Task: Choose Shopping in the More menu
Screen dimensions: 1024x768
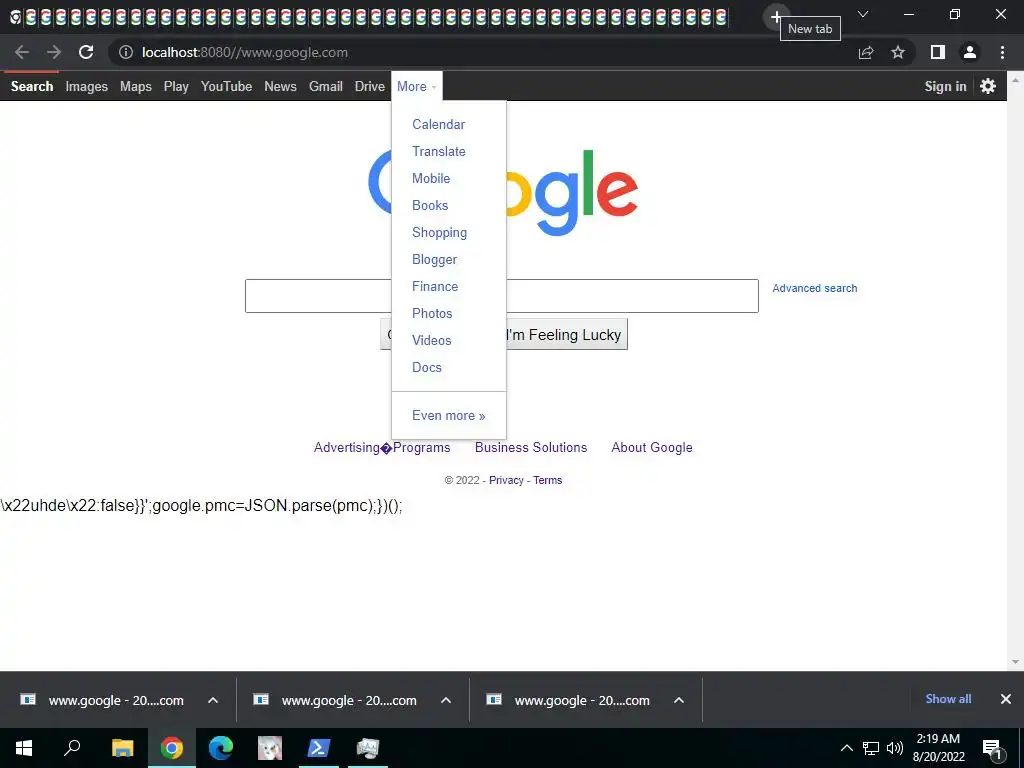Action: coord(440,232)
